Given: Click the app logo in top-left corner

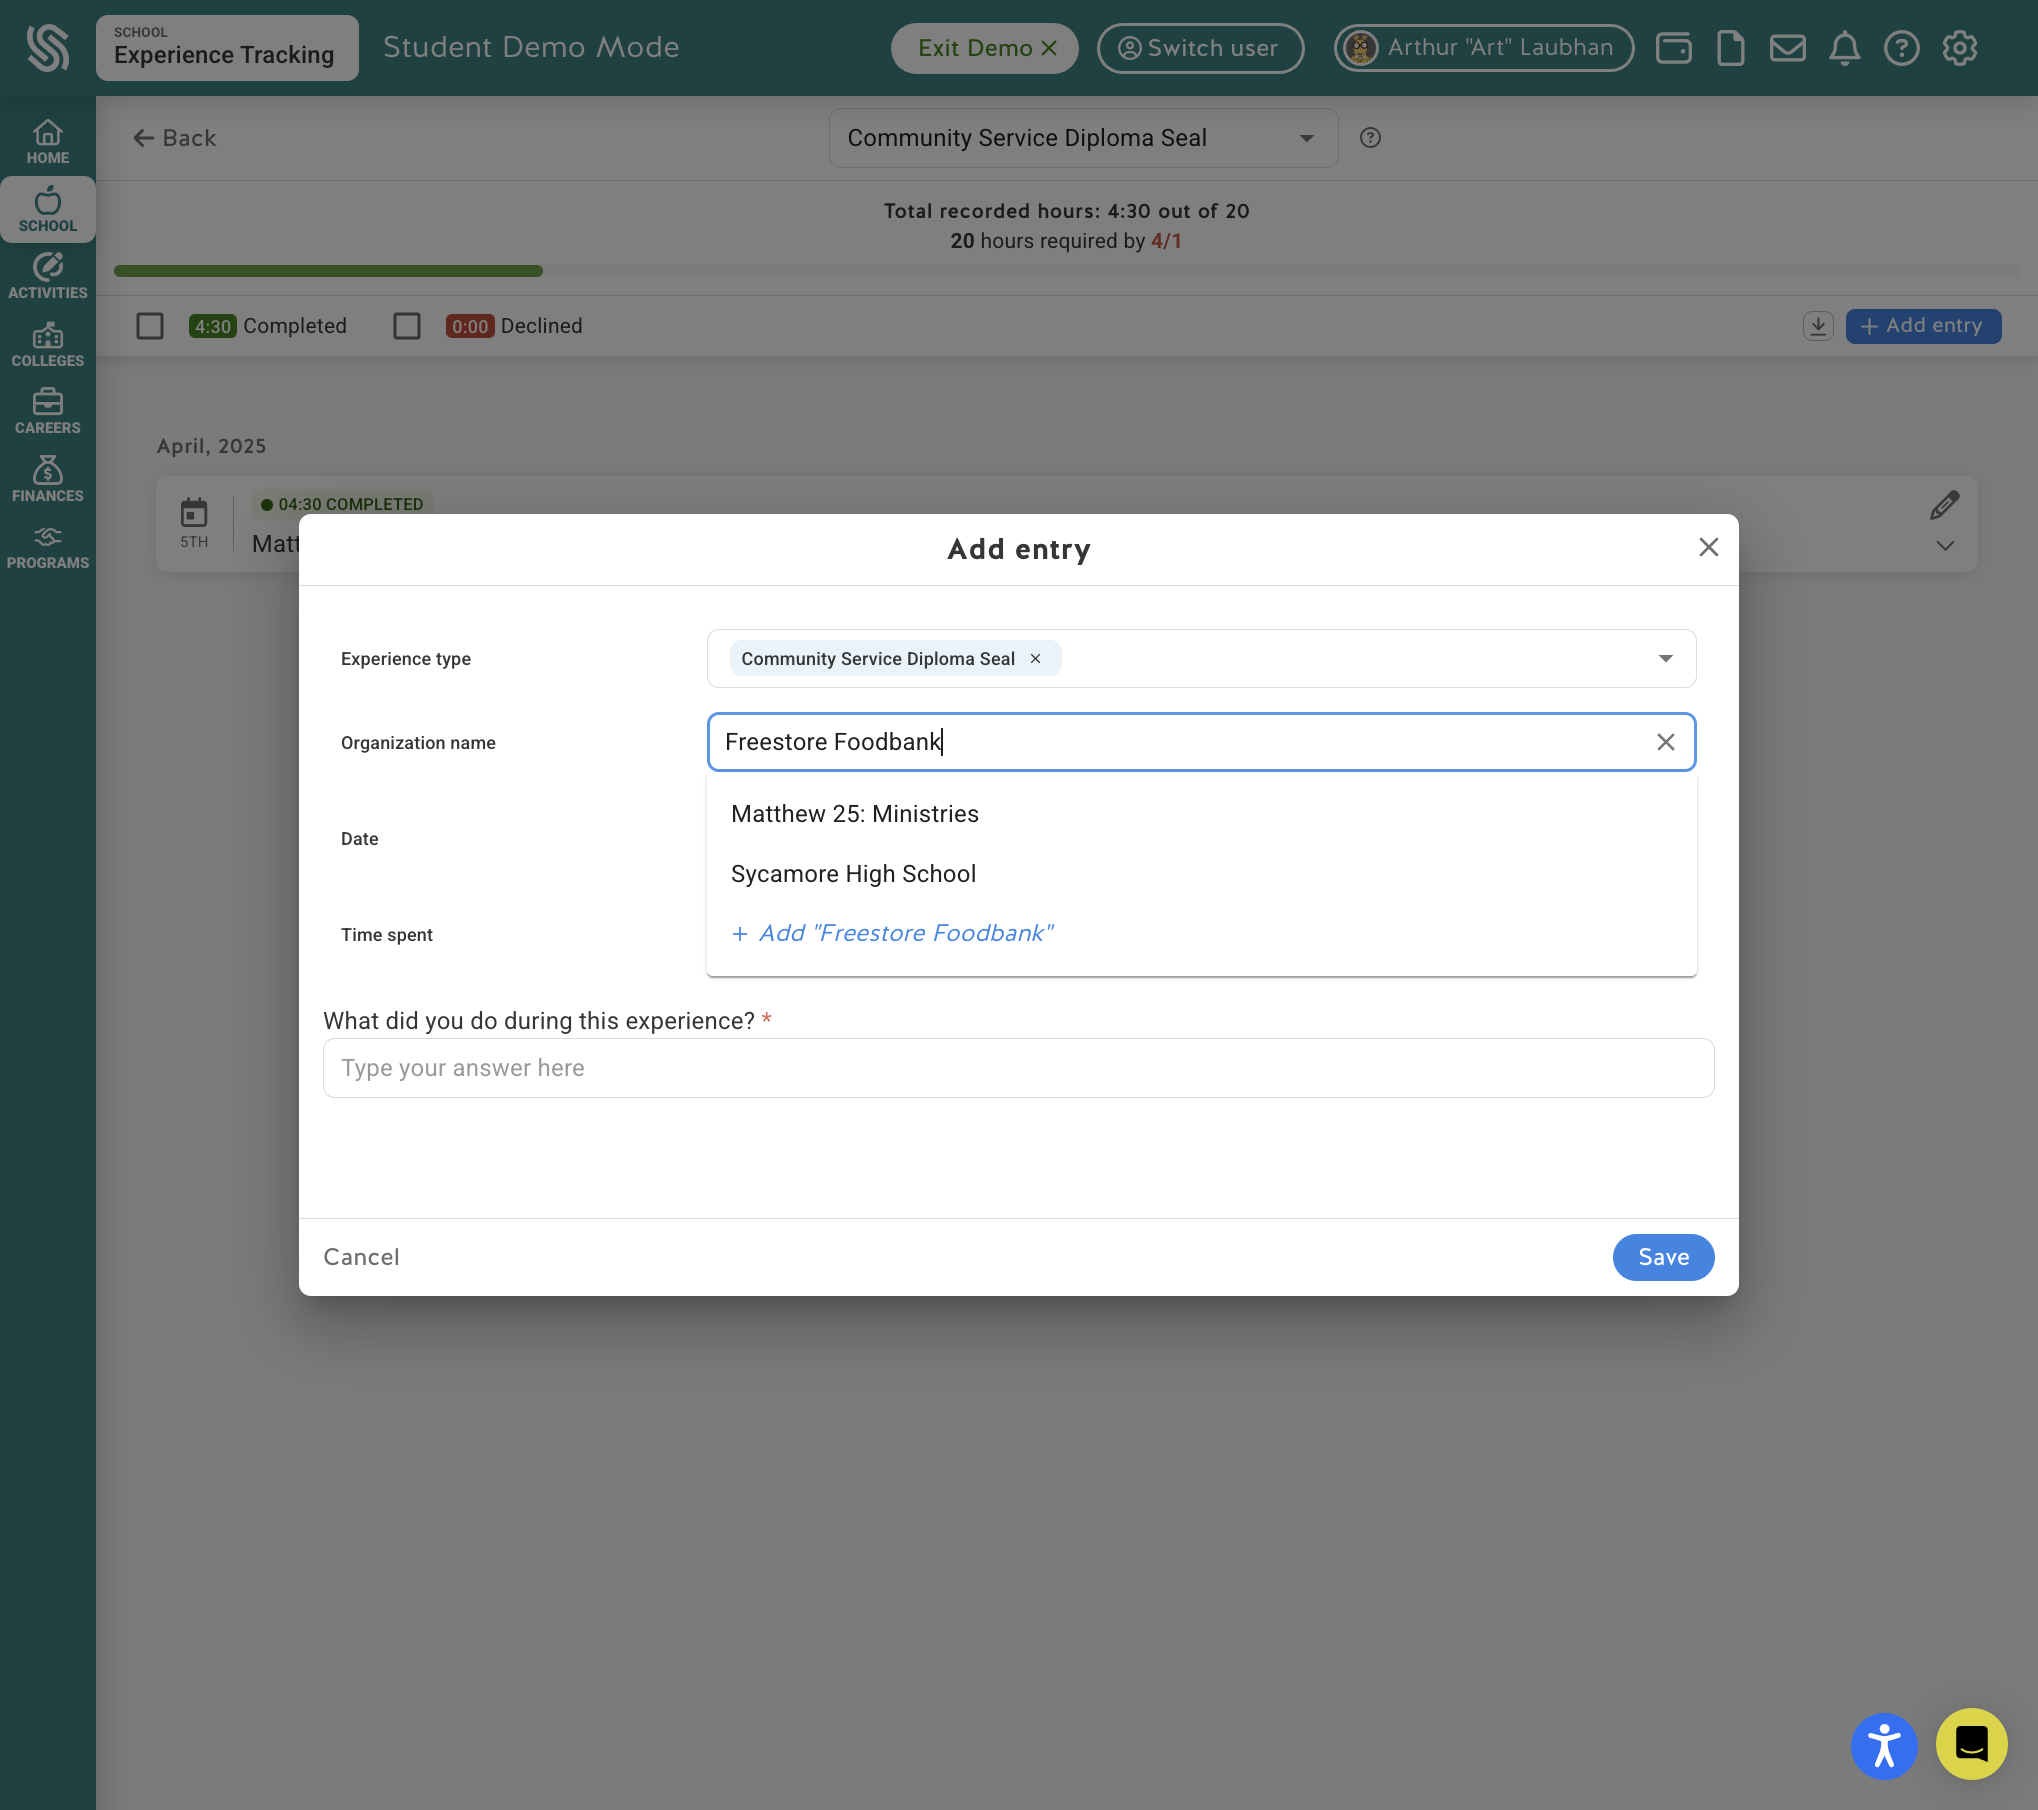Looking at the screenshot, I should (47, 48).
